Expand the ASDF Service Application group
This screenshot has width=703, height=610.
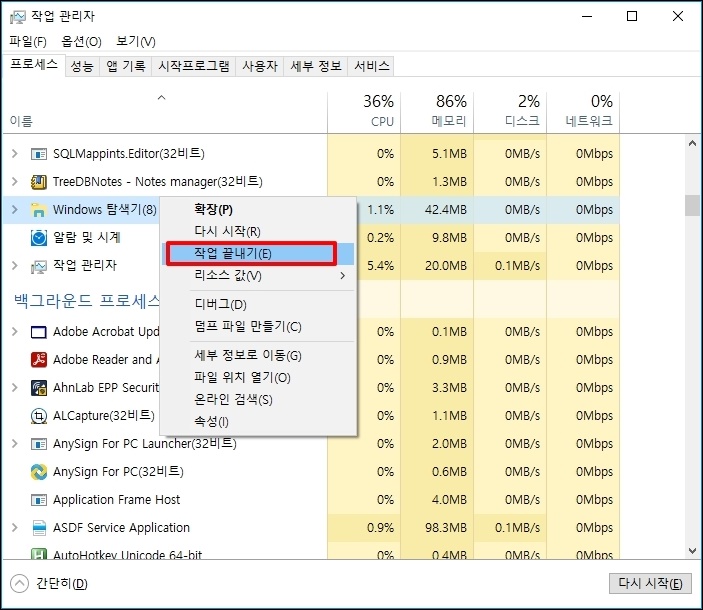pos(15,528)
